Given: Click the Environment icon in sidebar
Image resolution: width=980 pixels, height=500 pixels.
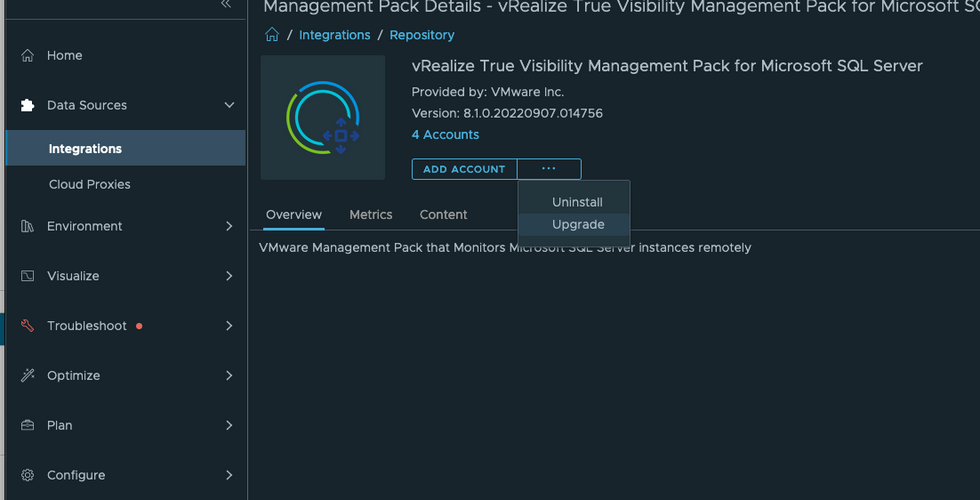Looking at the screenshot, I should click(28, 227).
